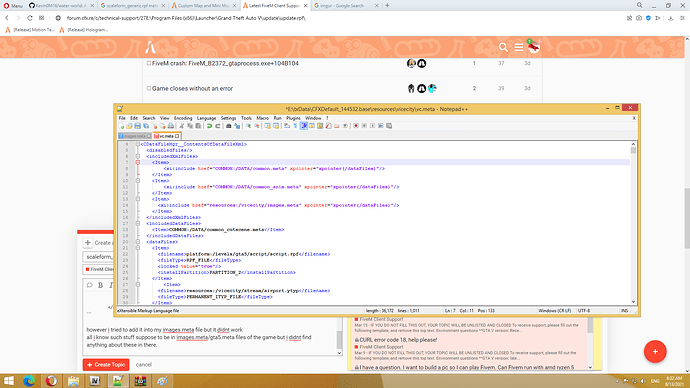Viewport: 690px width, 388px height.
Task: Click the New file icon in Notepad++ toolbar
Action: click(122, 126)
